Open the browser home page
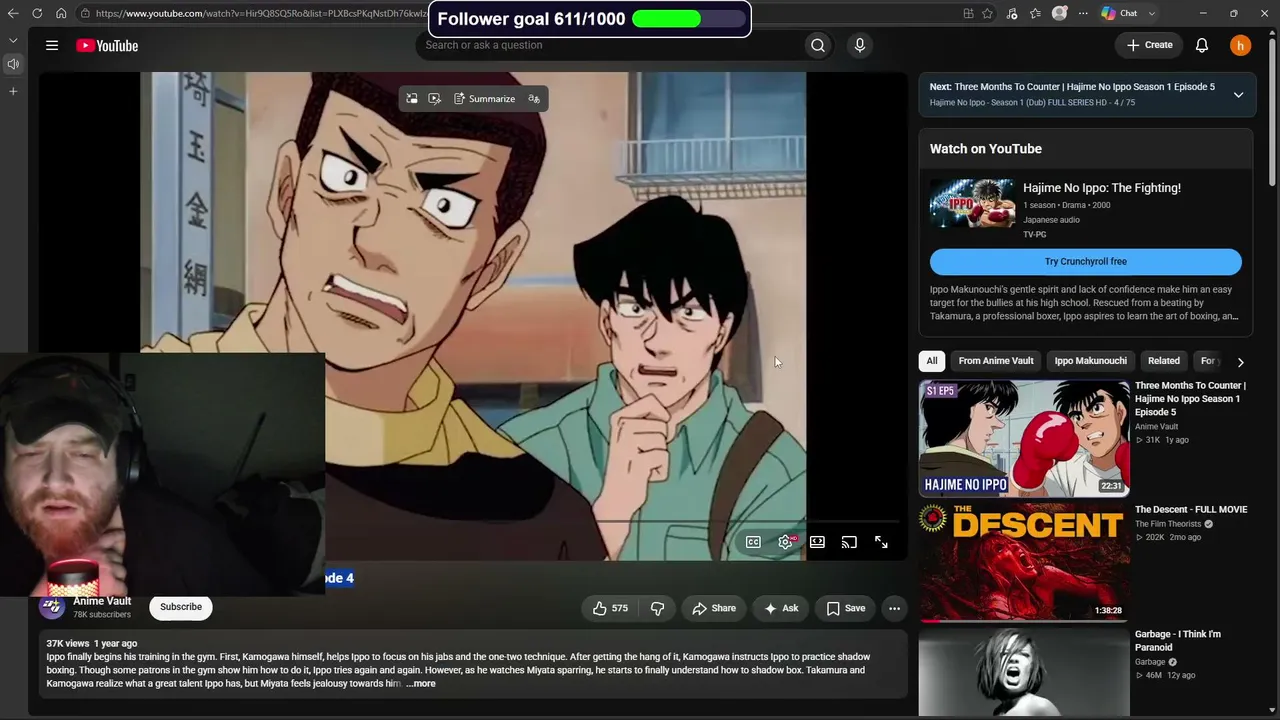Viewport: 1280px width, 720px height. point(61,13)
